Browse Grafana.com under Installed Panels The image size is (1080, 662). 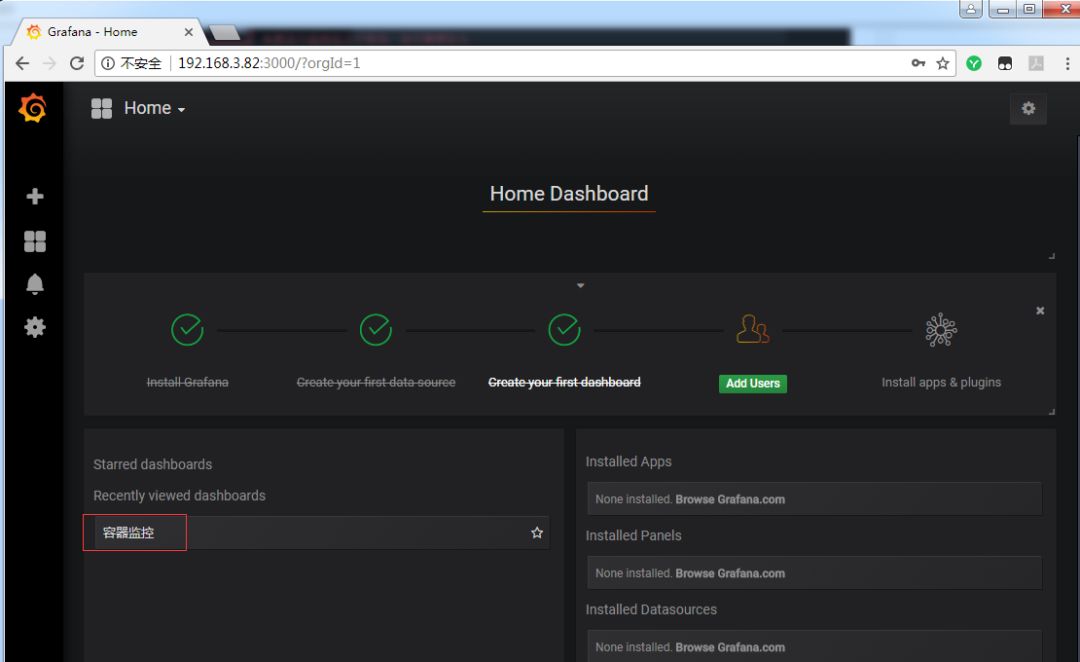[x=730, y=573]
